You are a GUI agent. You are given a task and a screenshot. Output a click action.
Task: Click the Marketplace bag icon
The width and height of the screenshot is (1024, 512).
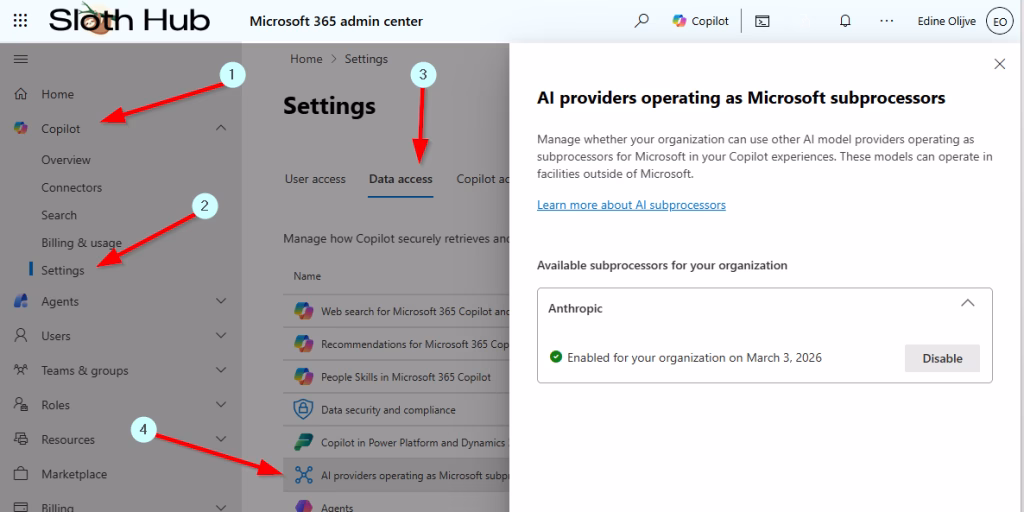point(21,474)
